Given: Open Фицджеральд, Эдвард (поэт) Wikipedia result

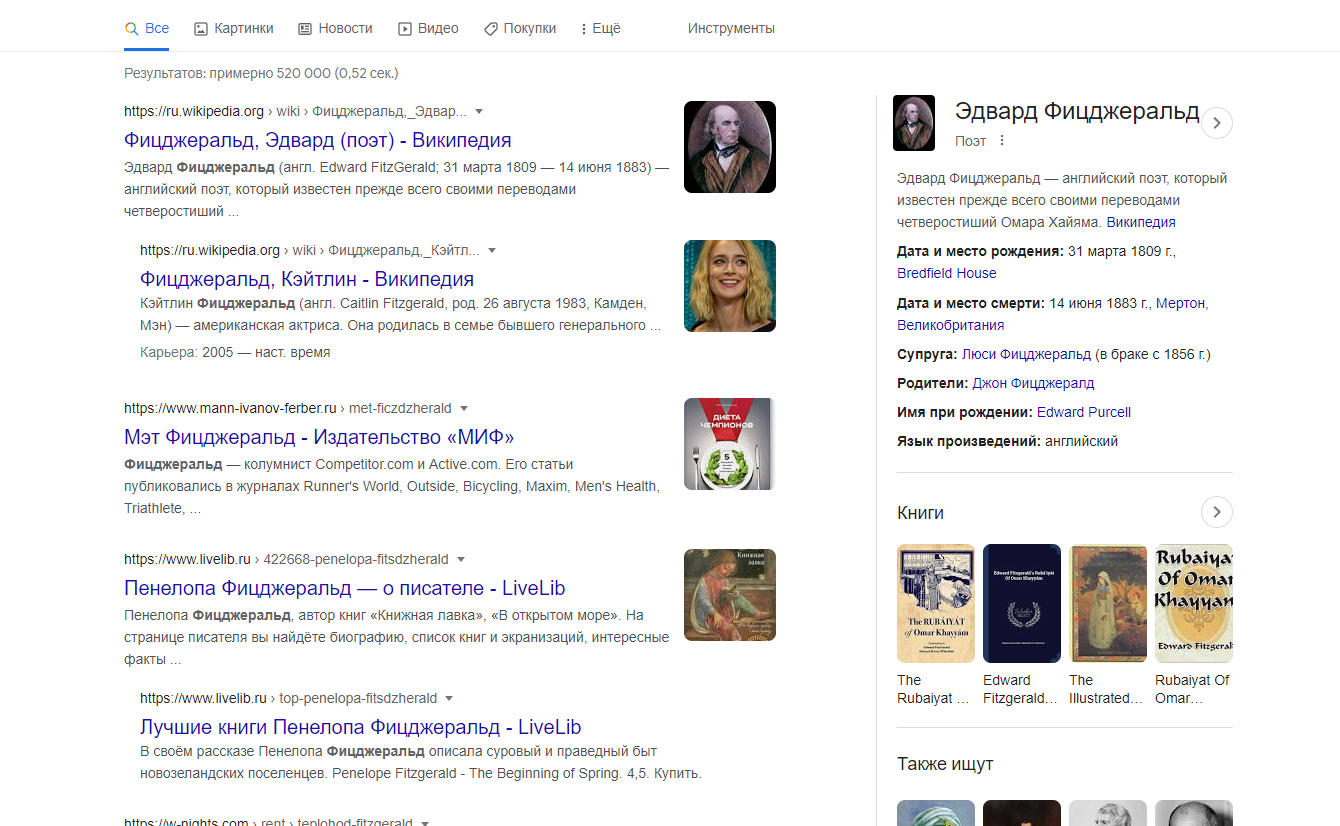Looking at the screenshot, I should coord(318,140).
